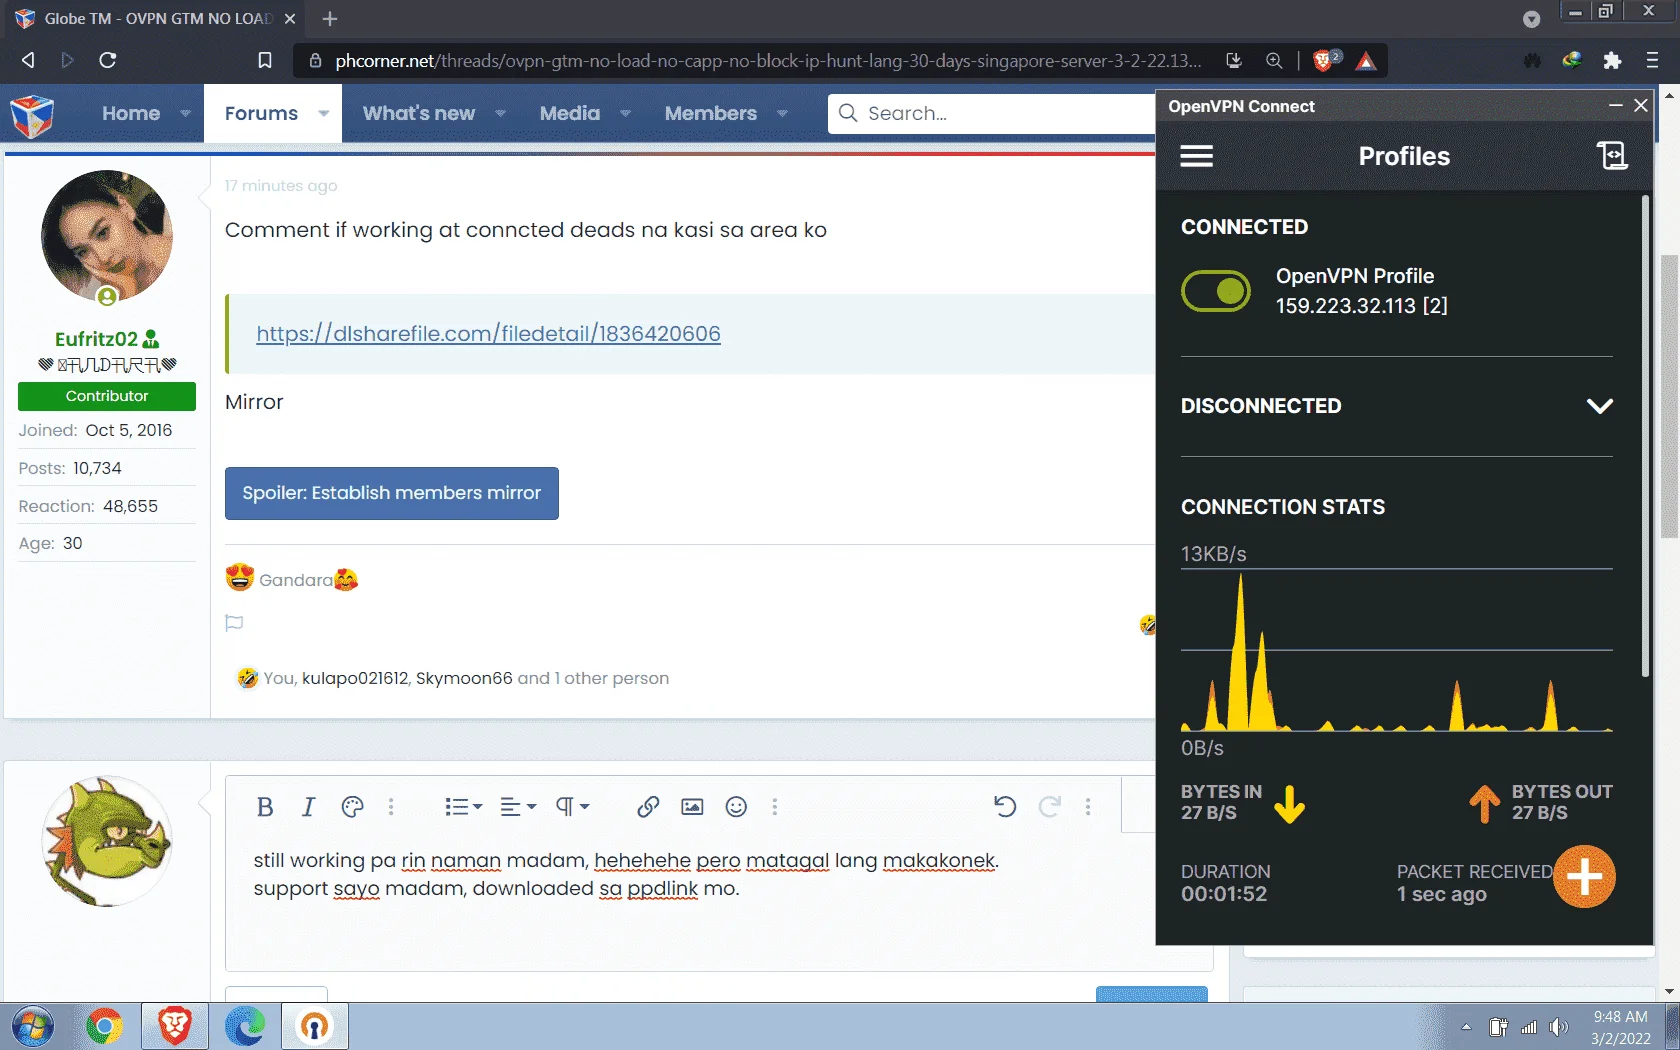Open the dlsharefile.com download link
1680x1050 pixels.
coord(488,334)
